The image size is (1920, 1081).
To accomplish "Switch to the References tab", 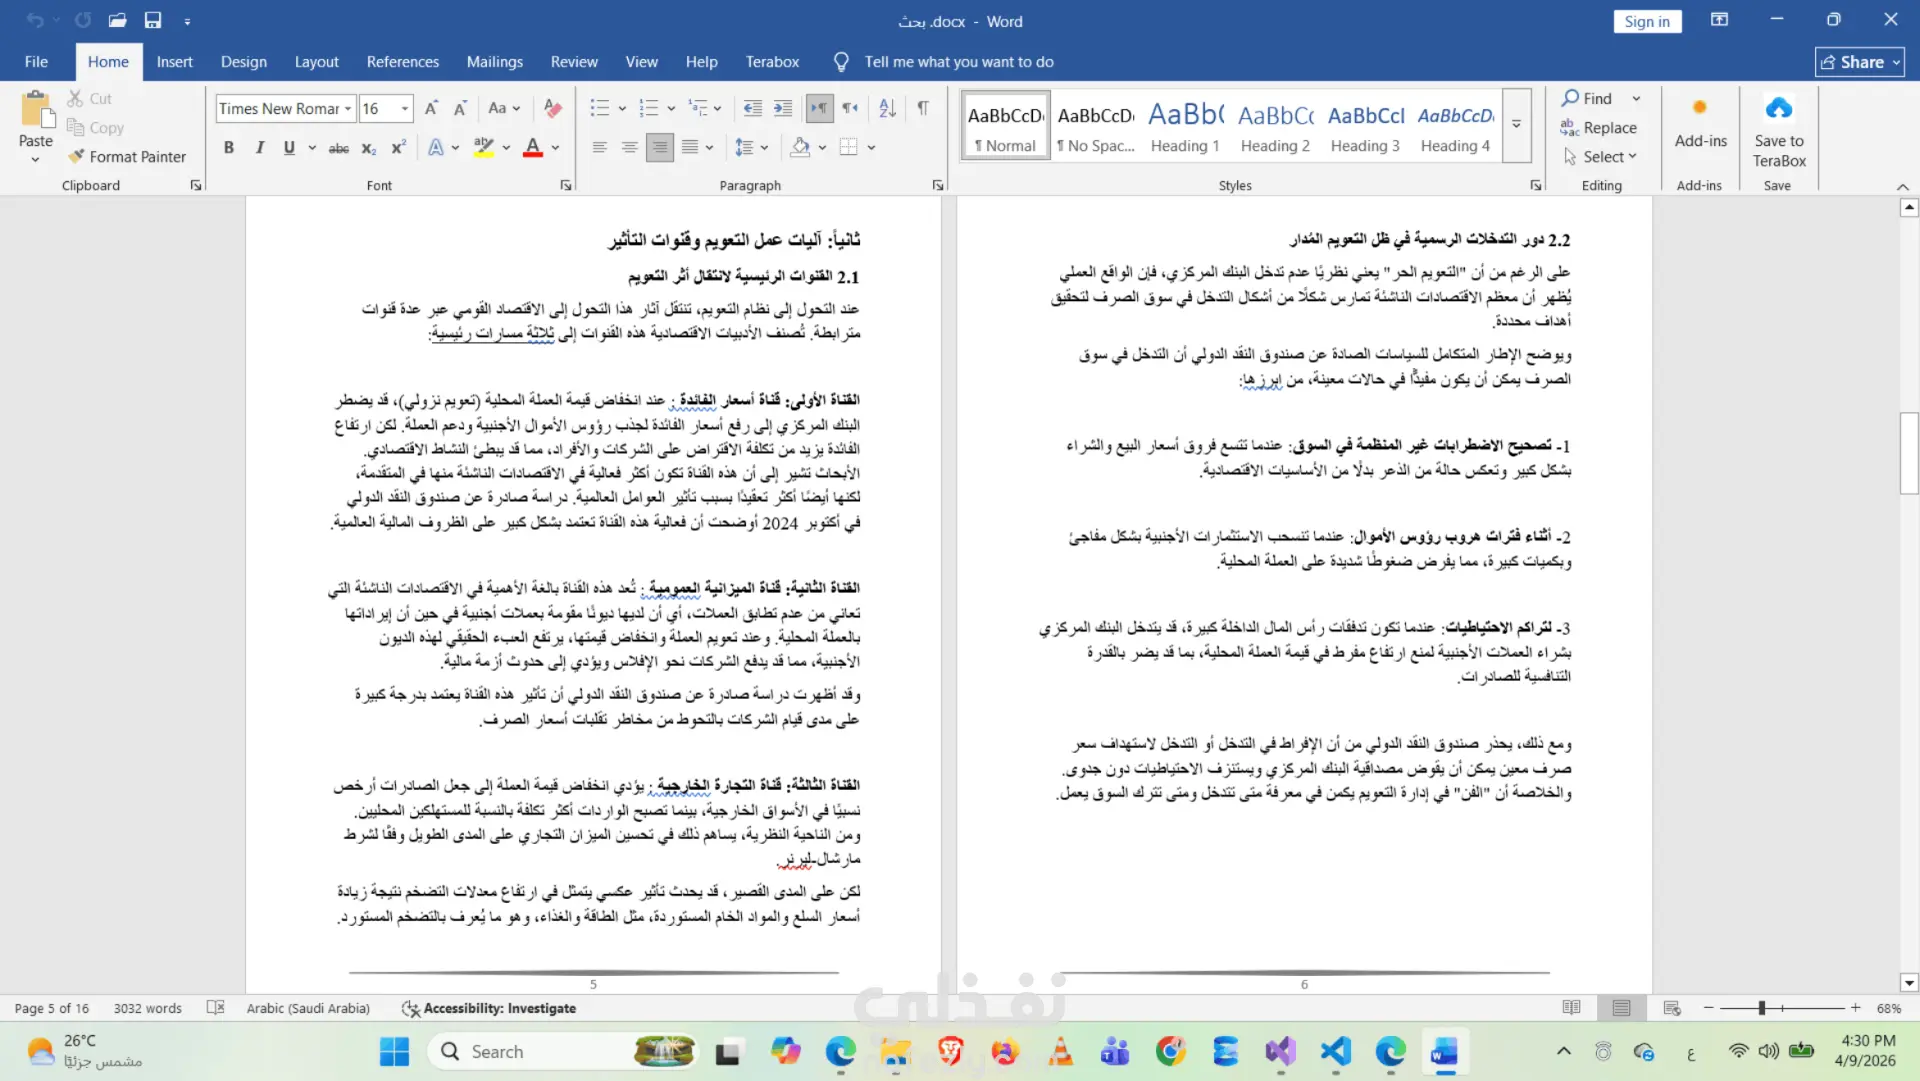I will pos(403,61).
